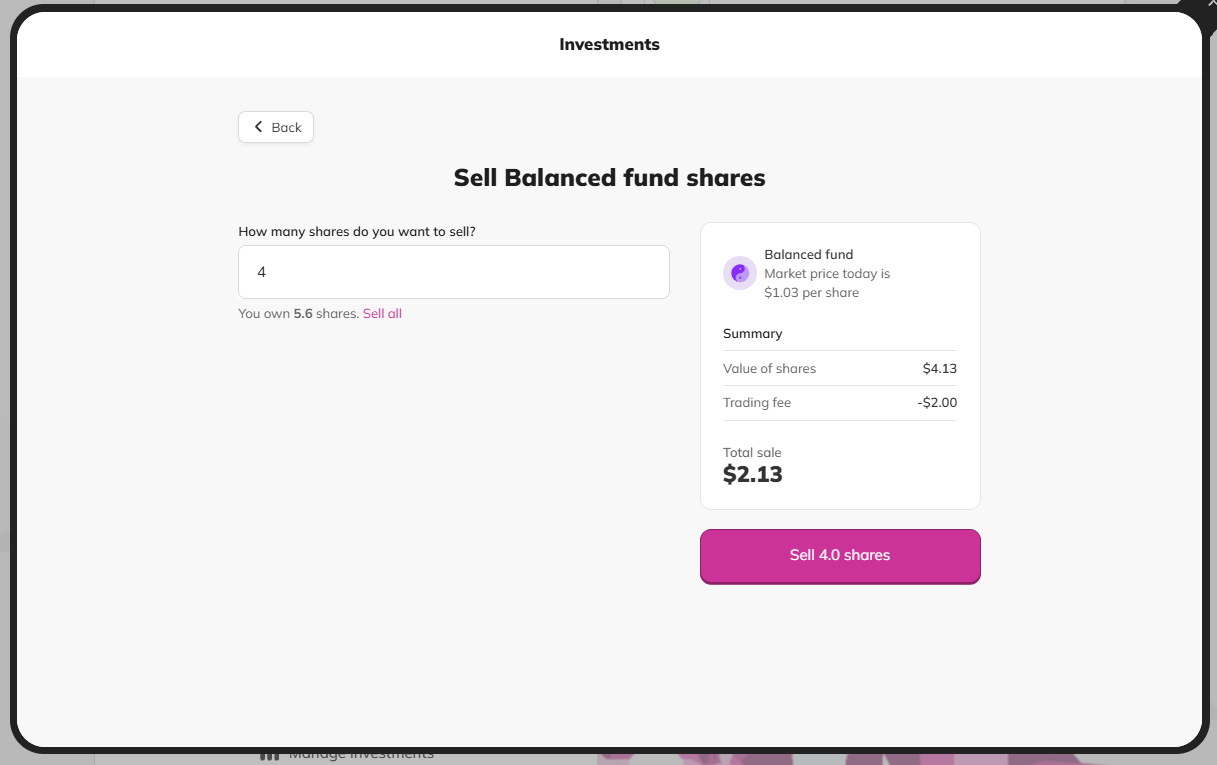Click the Balanced fund name in summary card
This screenshot has height=765, width=1217.
click(809, 255)
